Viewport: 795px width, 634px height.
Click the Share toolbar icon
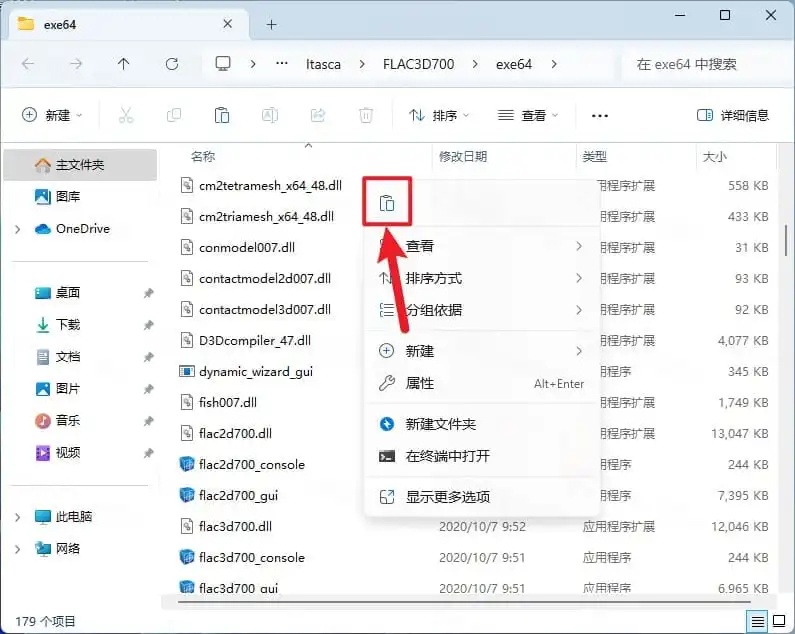point(318,116)
